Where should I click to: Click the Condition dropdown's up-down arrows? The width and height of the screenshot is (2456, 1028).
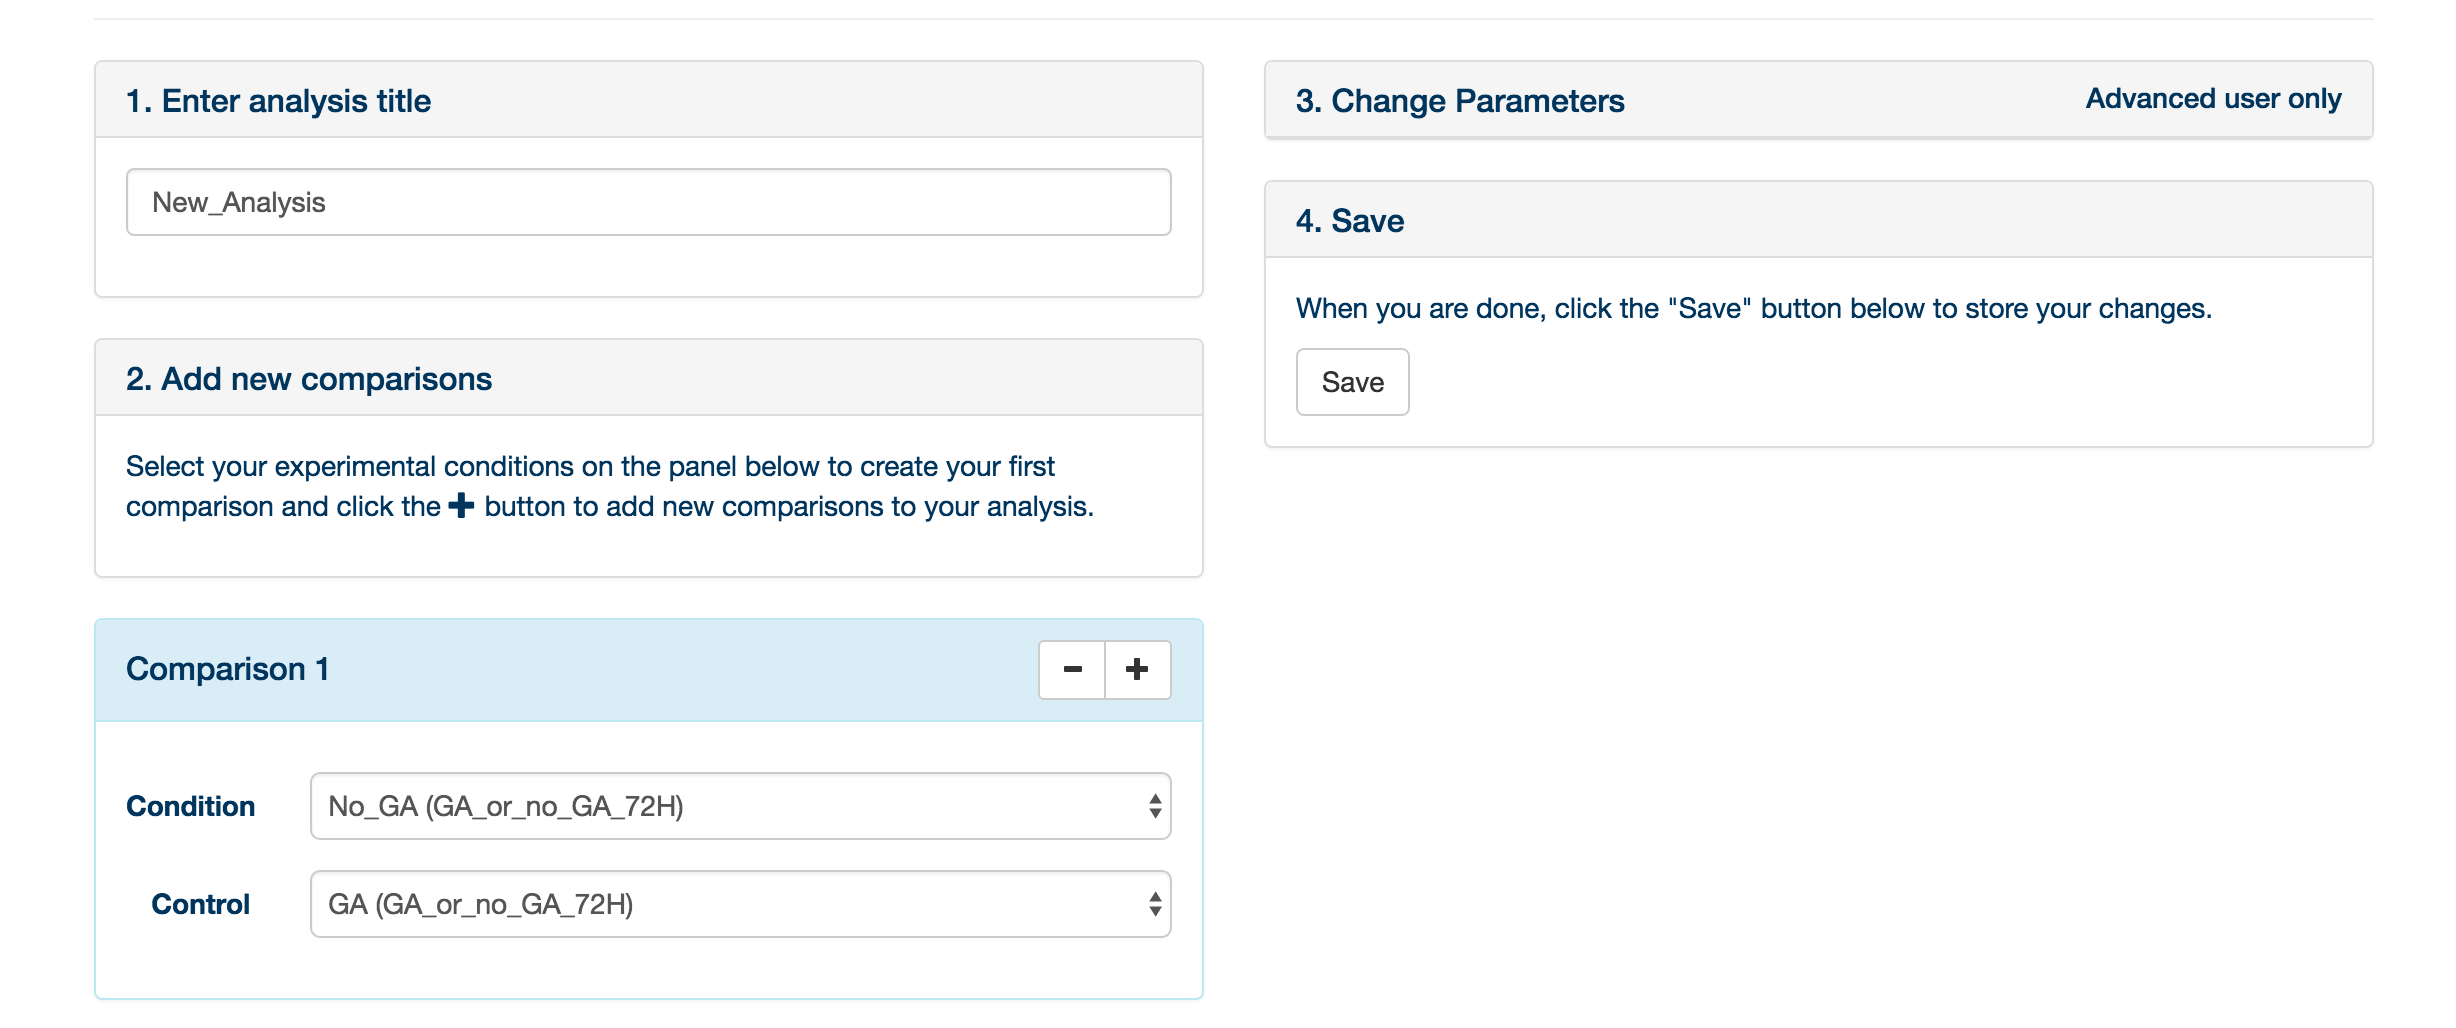(x=1155, y=806)
